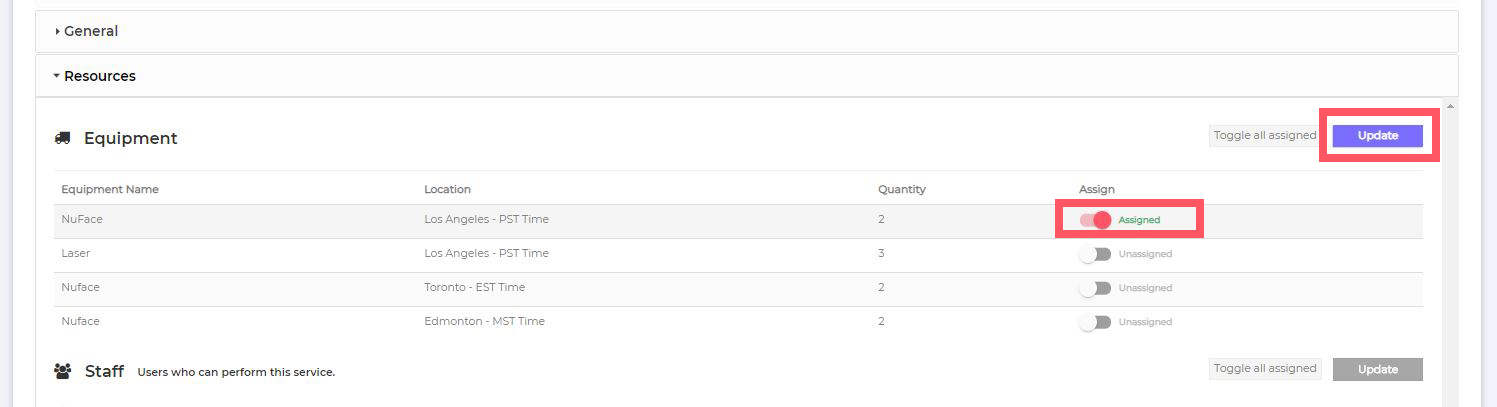Click the Assign column header
The height and width of the screenshot is (407, 1497).
pyautogui.click(x=1096, y=189)
